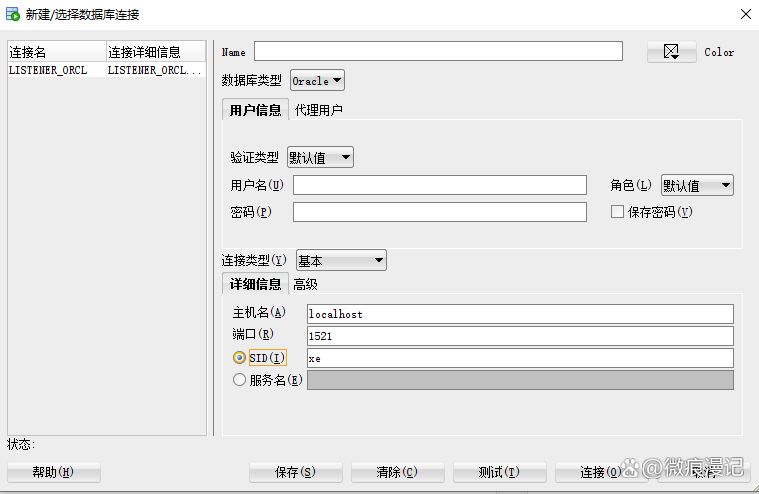Screen dimensions: 759x494
Task: Click the color picker button beside Color
Action: [x=671, y=52]
